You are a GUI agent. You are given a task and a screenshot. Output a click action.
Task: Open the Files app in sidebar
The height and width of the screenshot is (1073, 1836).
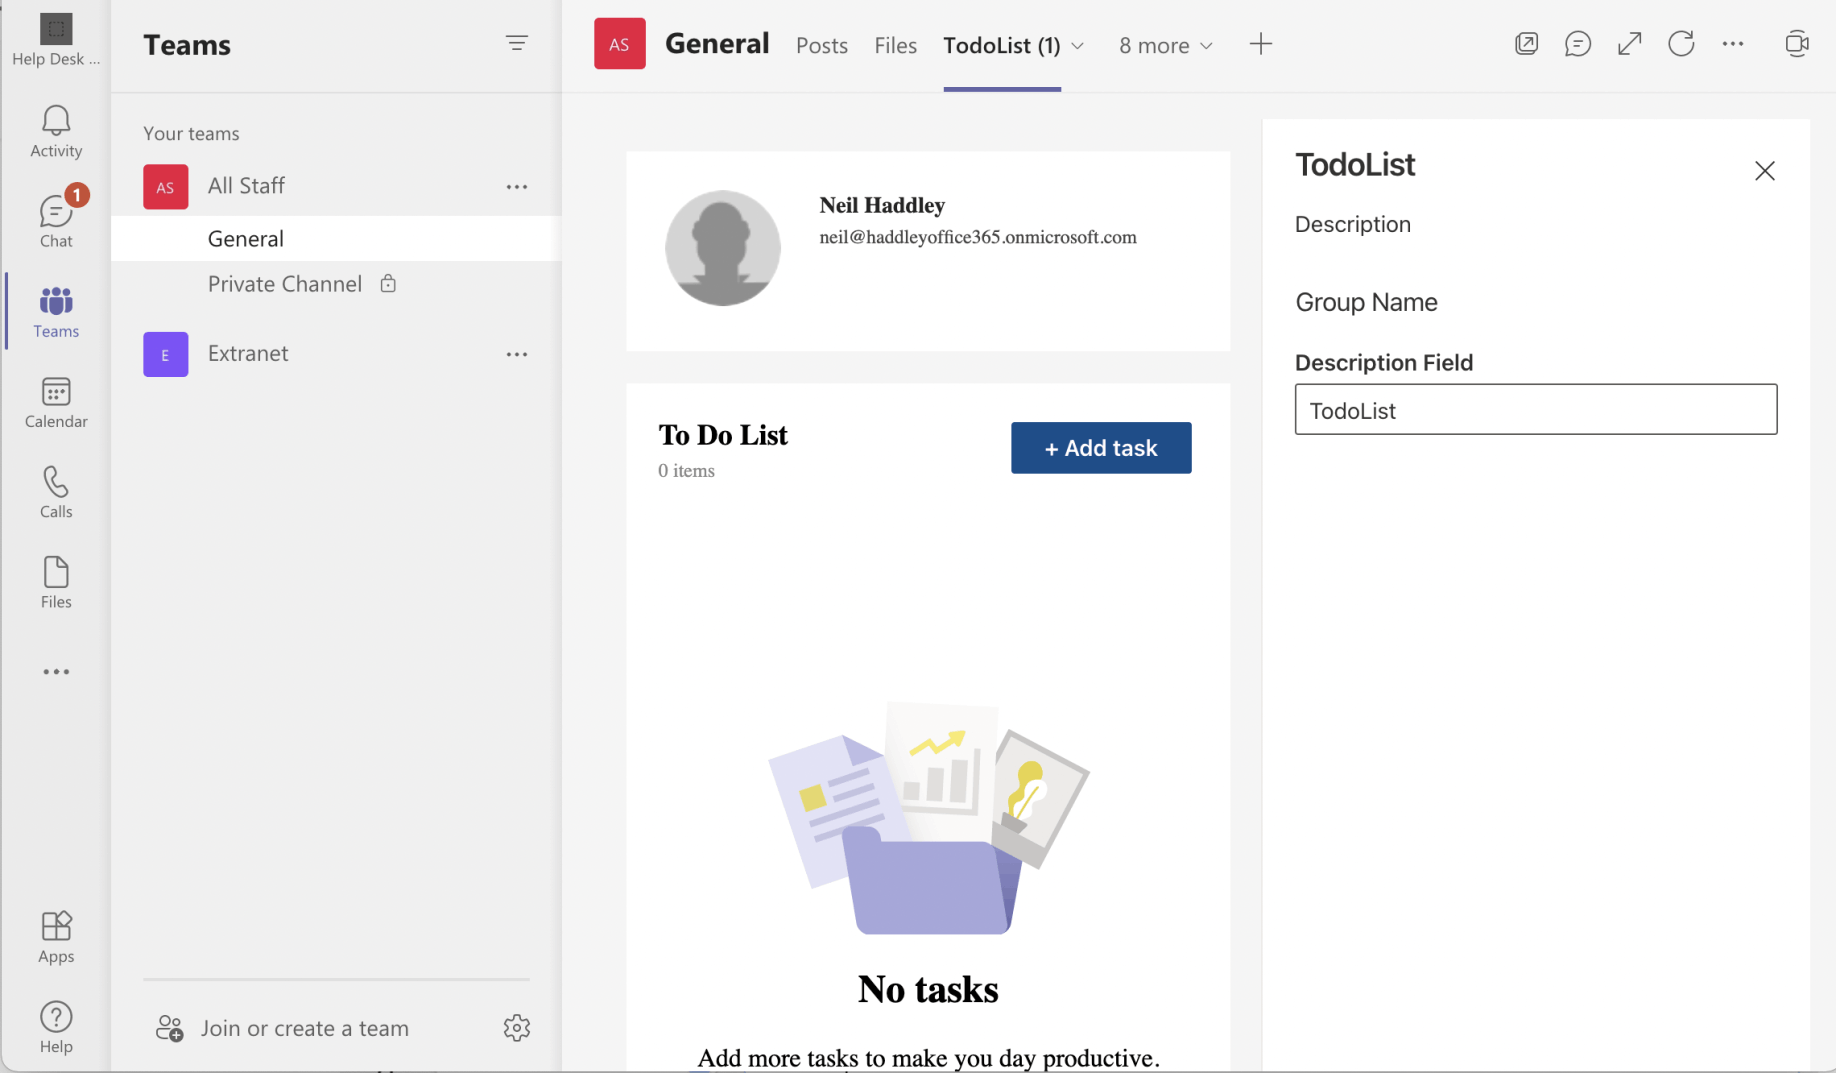(x=56, y=582)
